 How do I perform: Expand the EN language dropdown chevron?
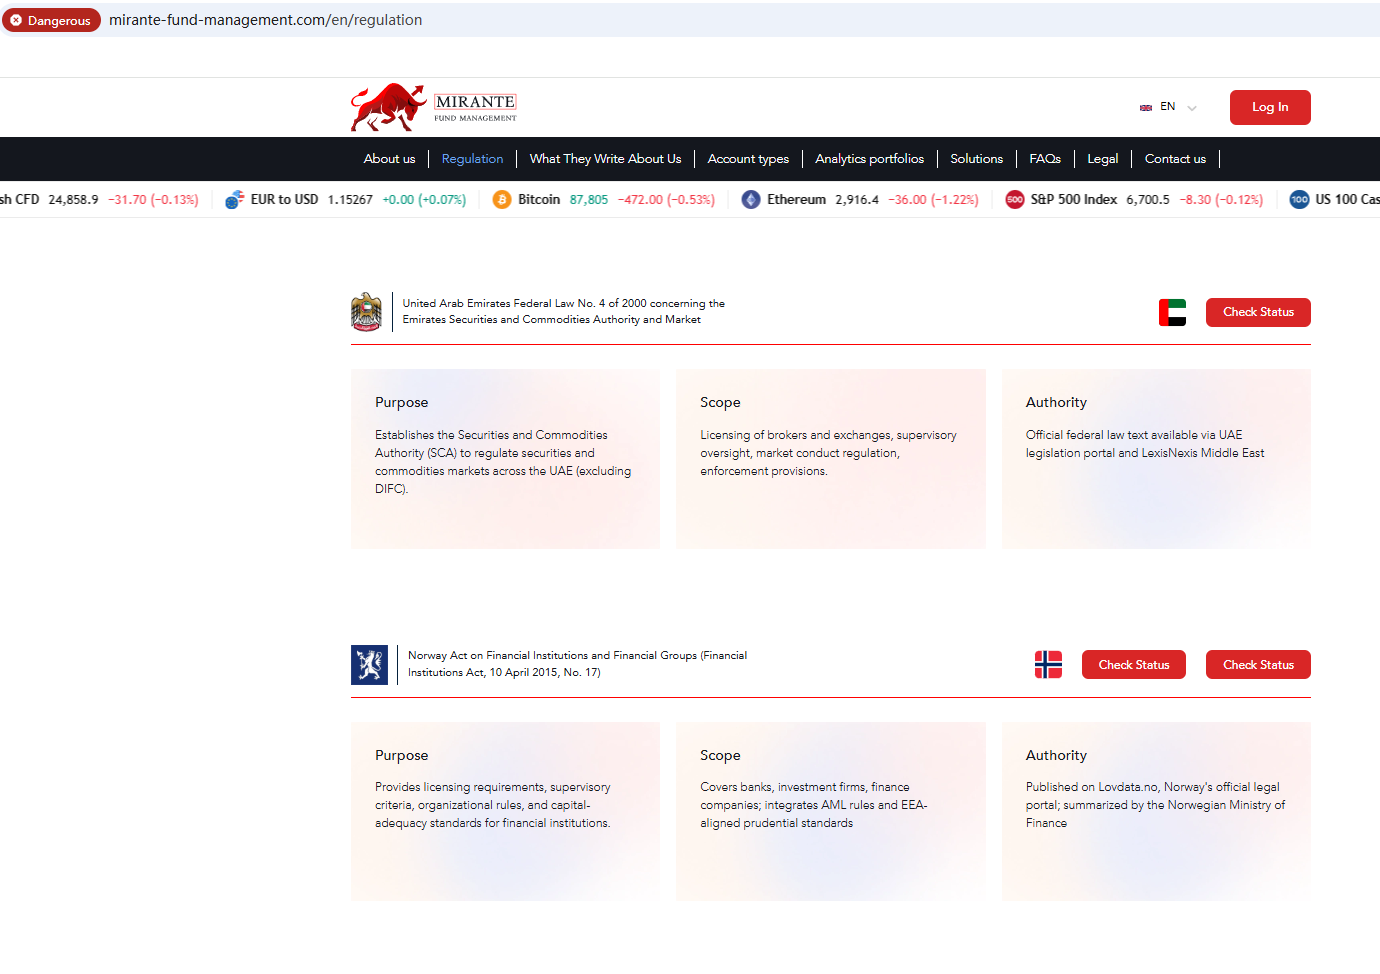coord(1192,108)
